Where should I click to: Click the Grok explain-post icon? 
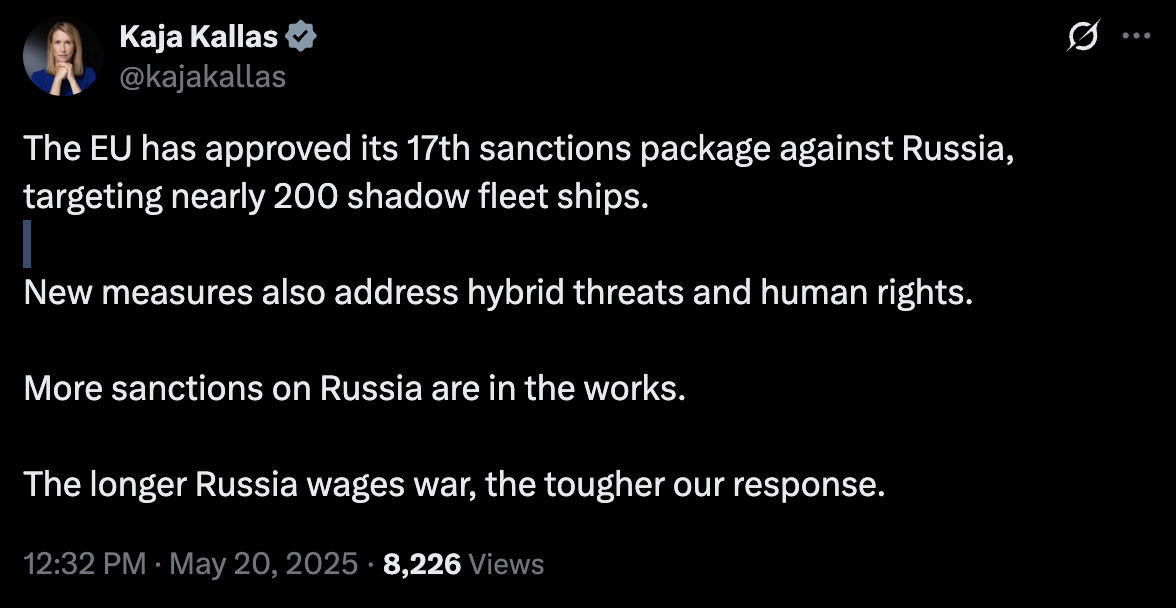(x=1083, y=37)
